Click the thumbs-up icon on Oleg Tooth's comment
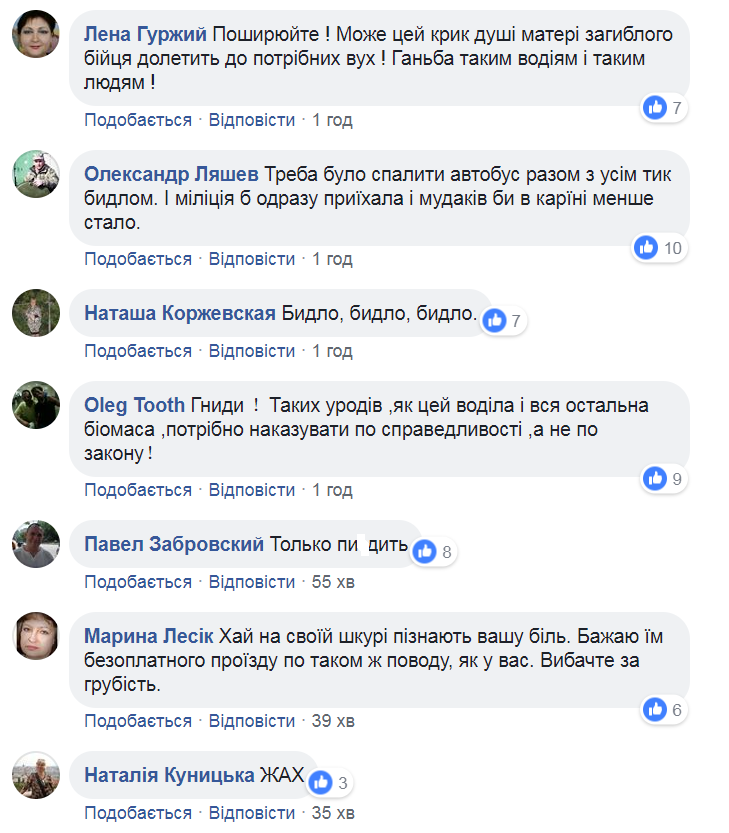This screenshot has width=729, height=833. [655, 479]
